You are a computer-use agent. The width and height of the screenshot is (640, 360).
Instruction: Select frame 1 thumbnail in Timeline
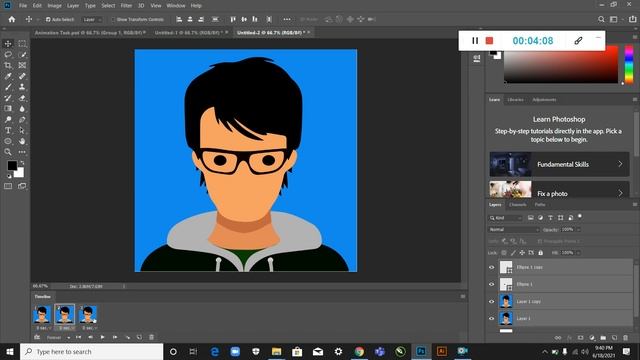pyautogui.click(x=42, y=315)
